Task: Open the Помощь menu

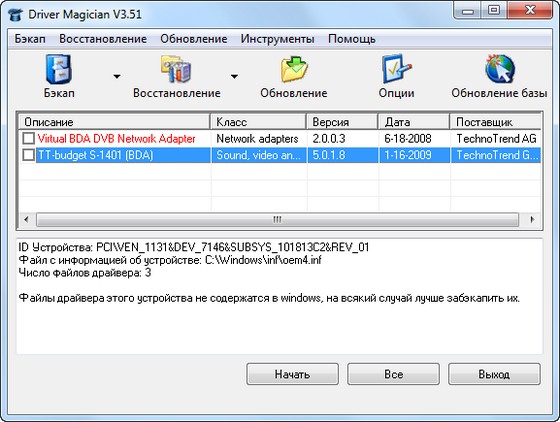Action: [x=352, y=39]
